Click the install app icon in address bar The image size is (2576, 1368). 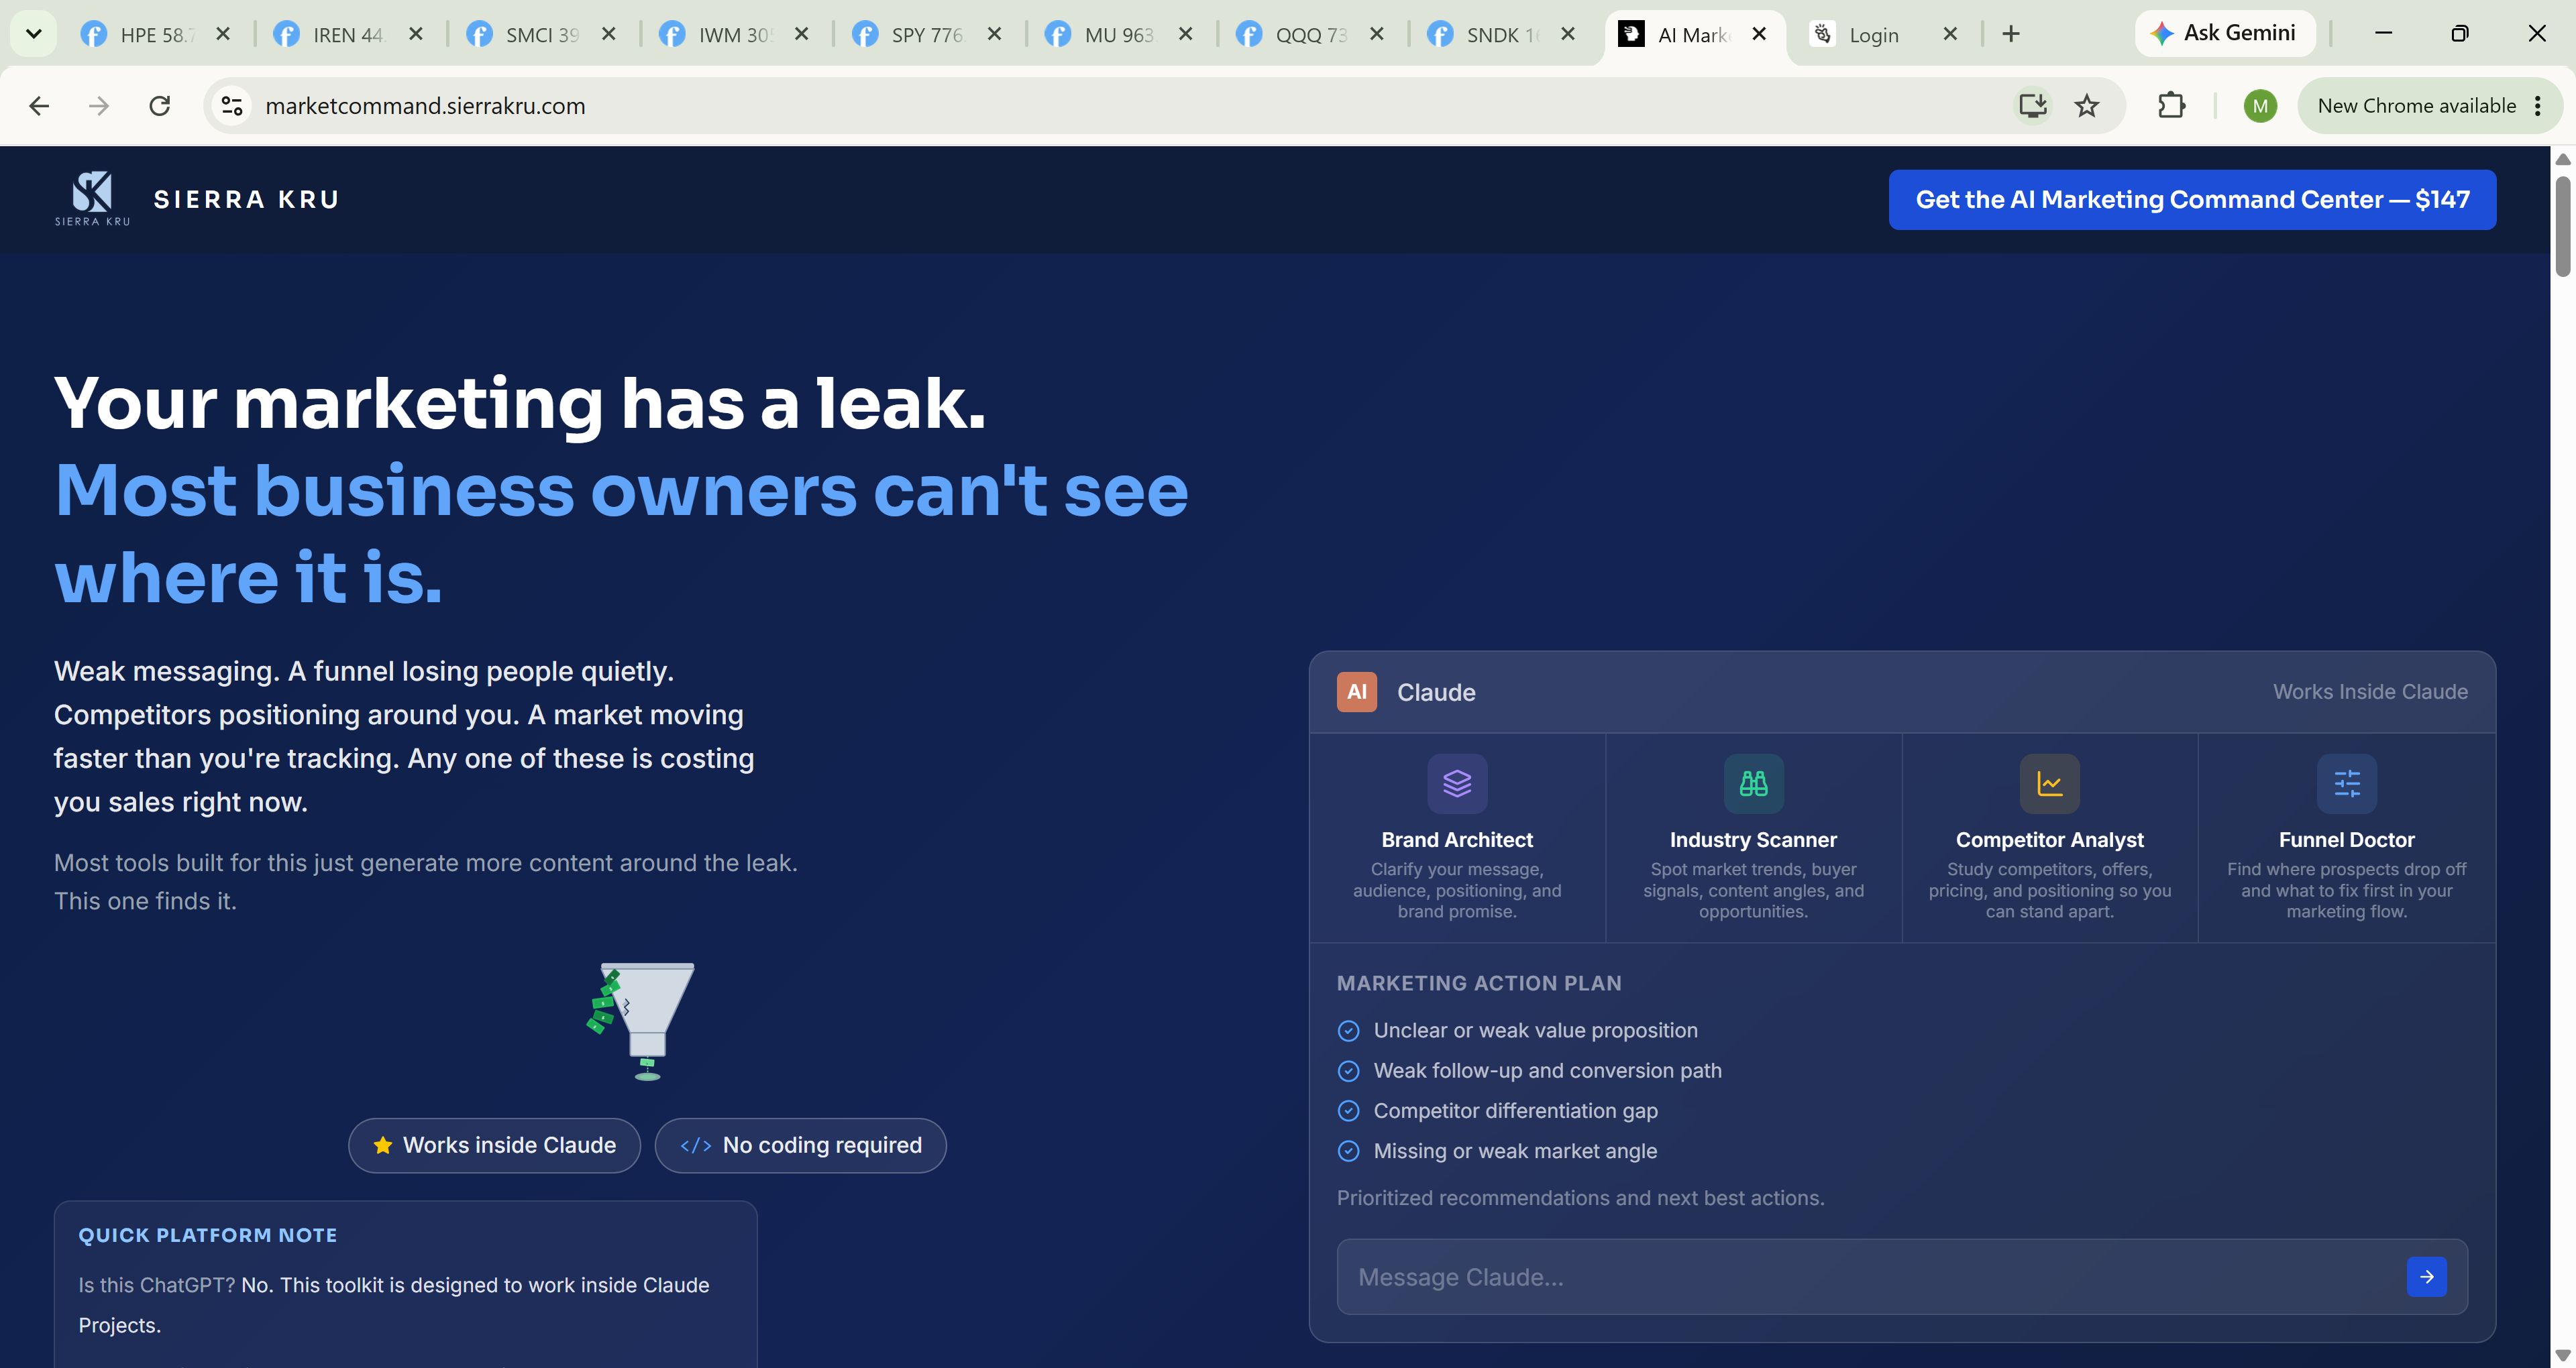(x=2033, y=106)
